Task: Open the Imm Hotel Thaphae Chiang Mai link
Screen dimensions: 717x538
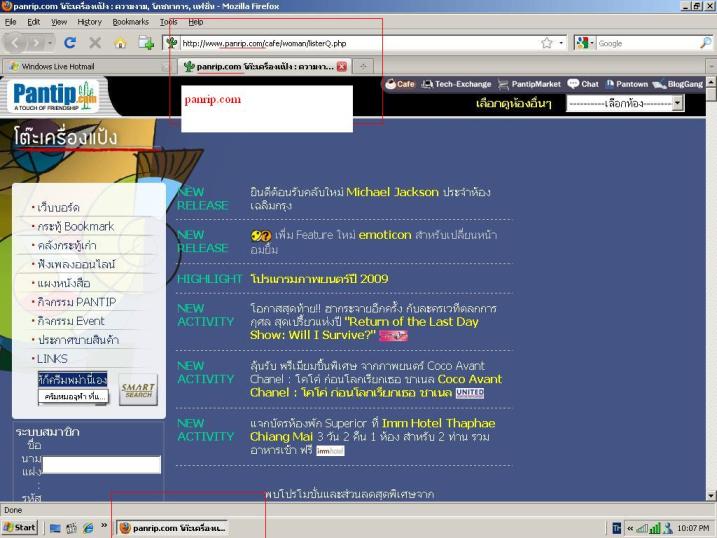Action: [x=373, y=430]
